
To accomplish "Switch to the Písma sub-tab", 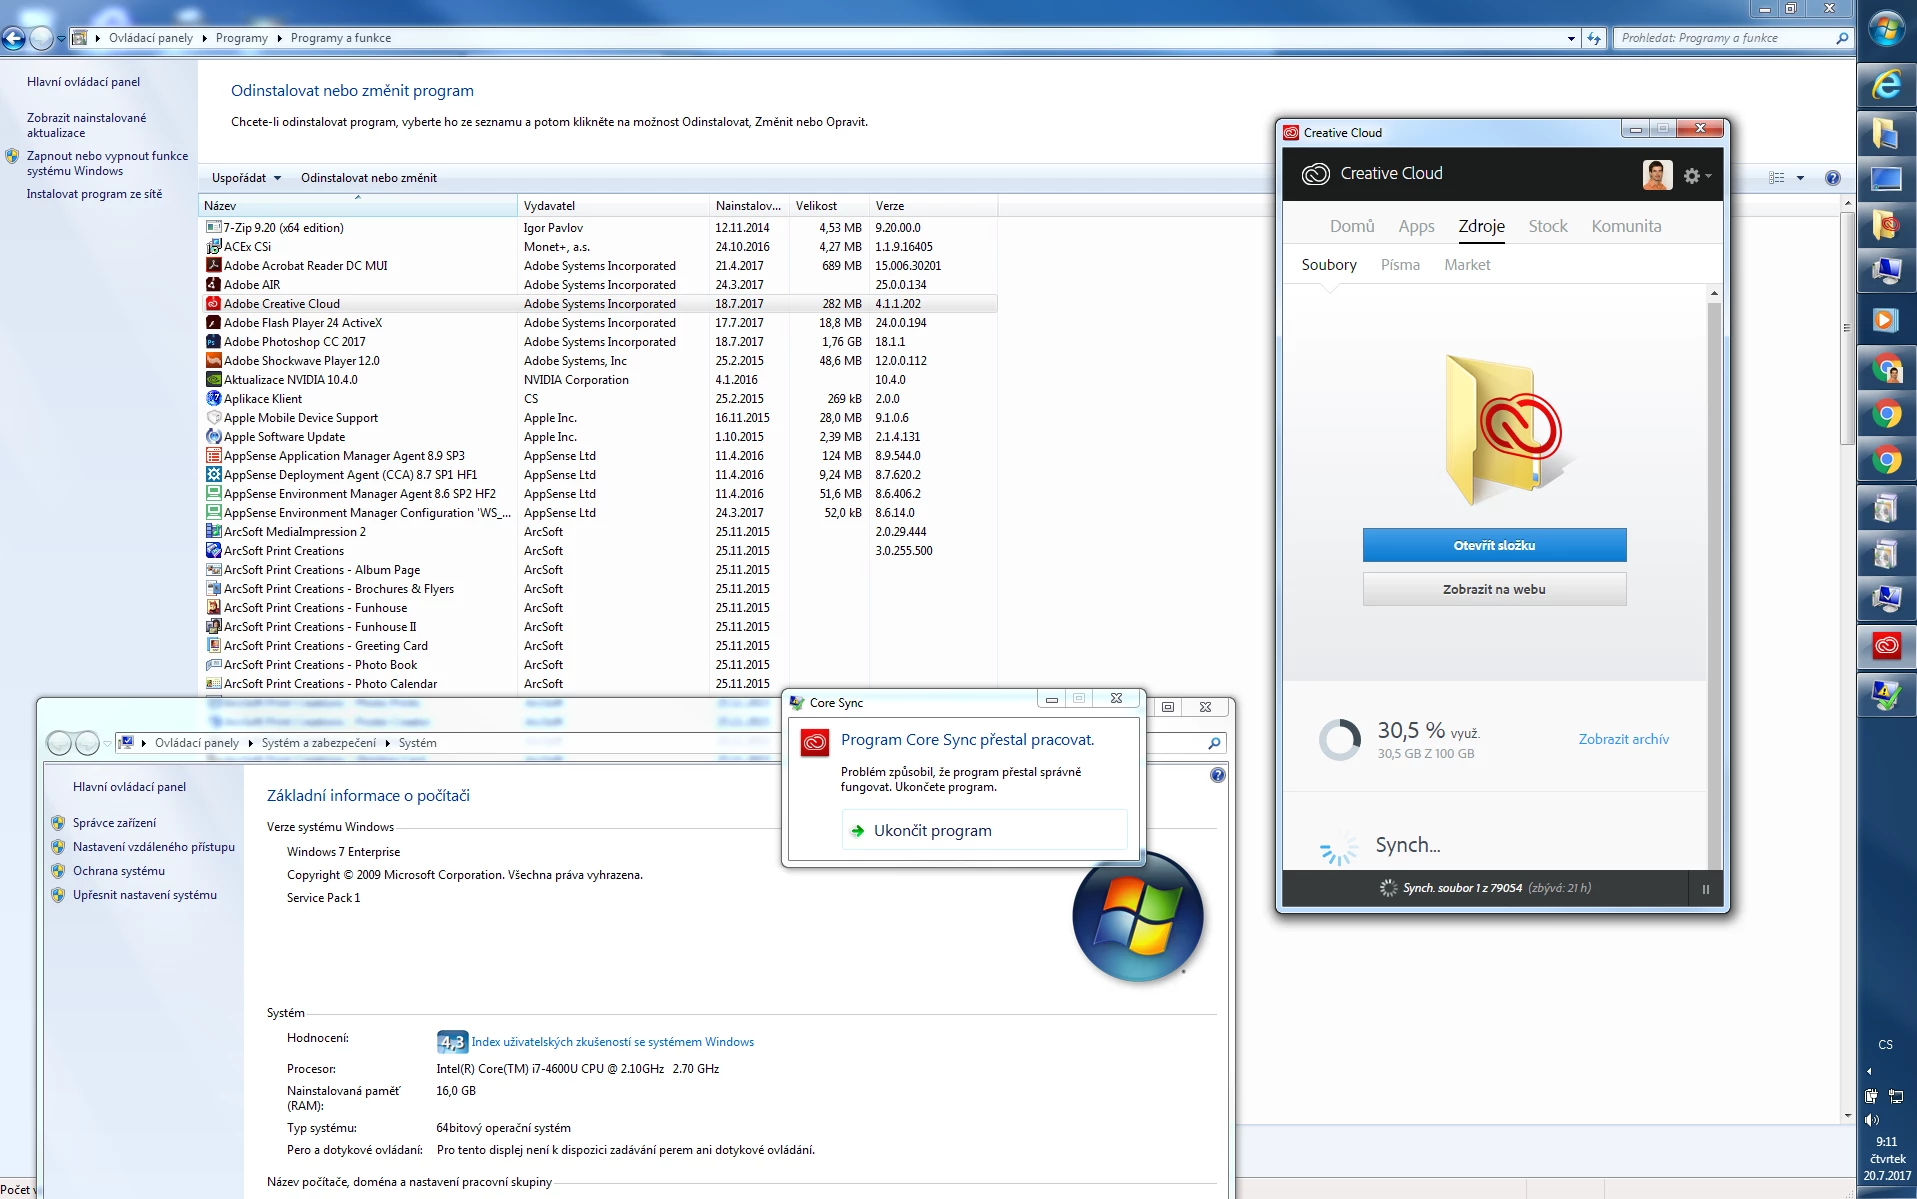I will click(1400, 265).
